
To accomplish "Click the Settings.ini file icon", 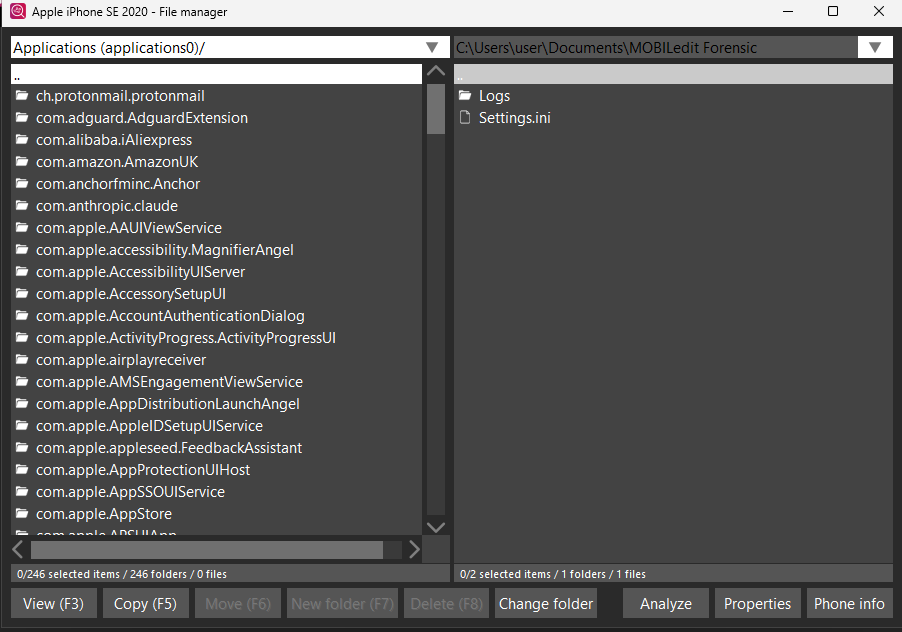I will (x=465, y=117).
